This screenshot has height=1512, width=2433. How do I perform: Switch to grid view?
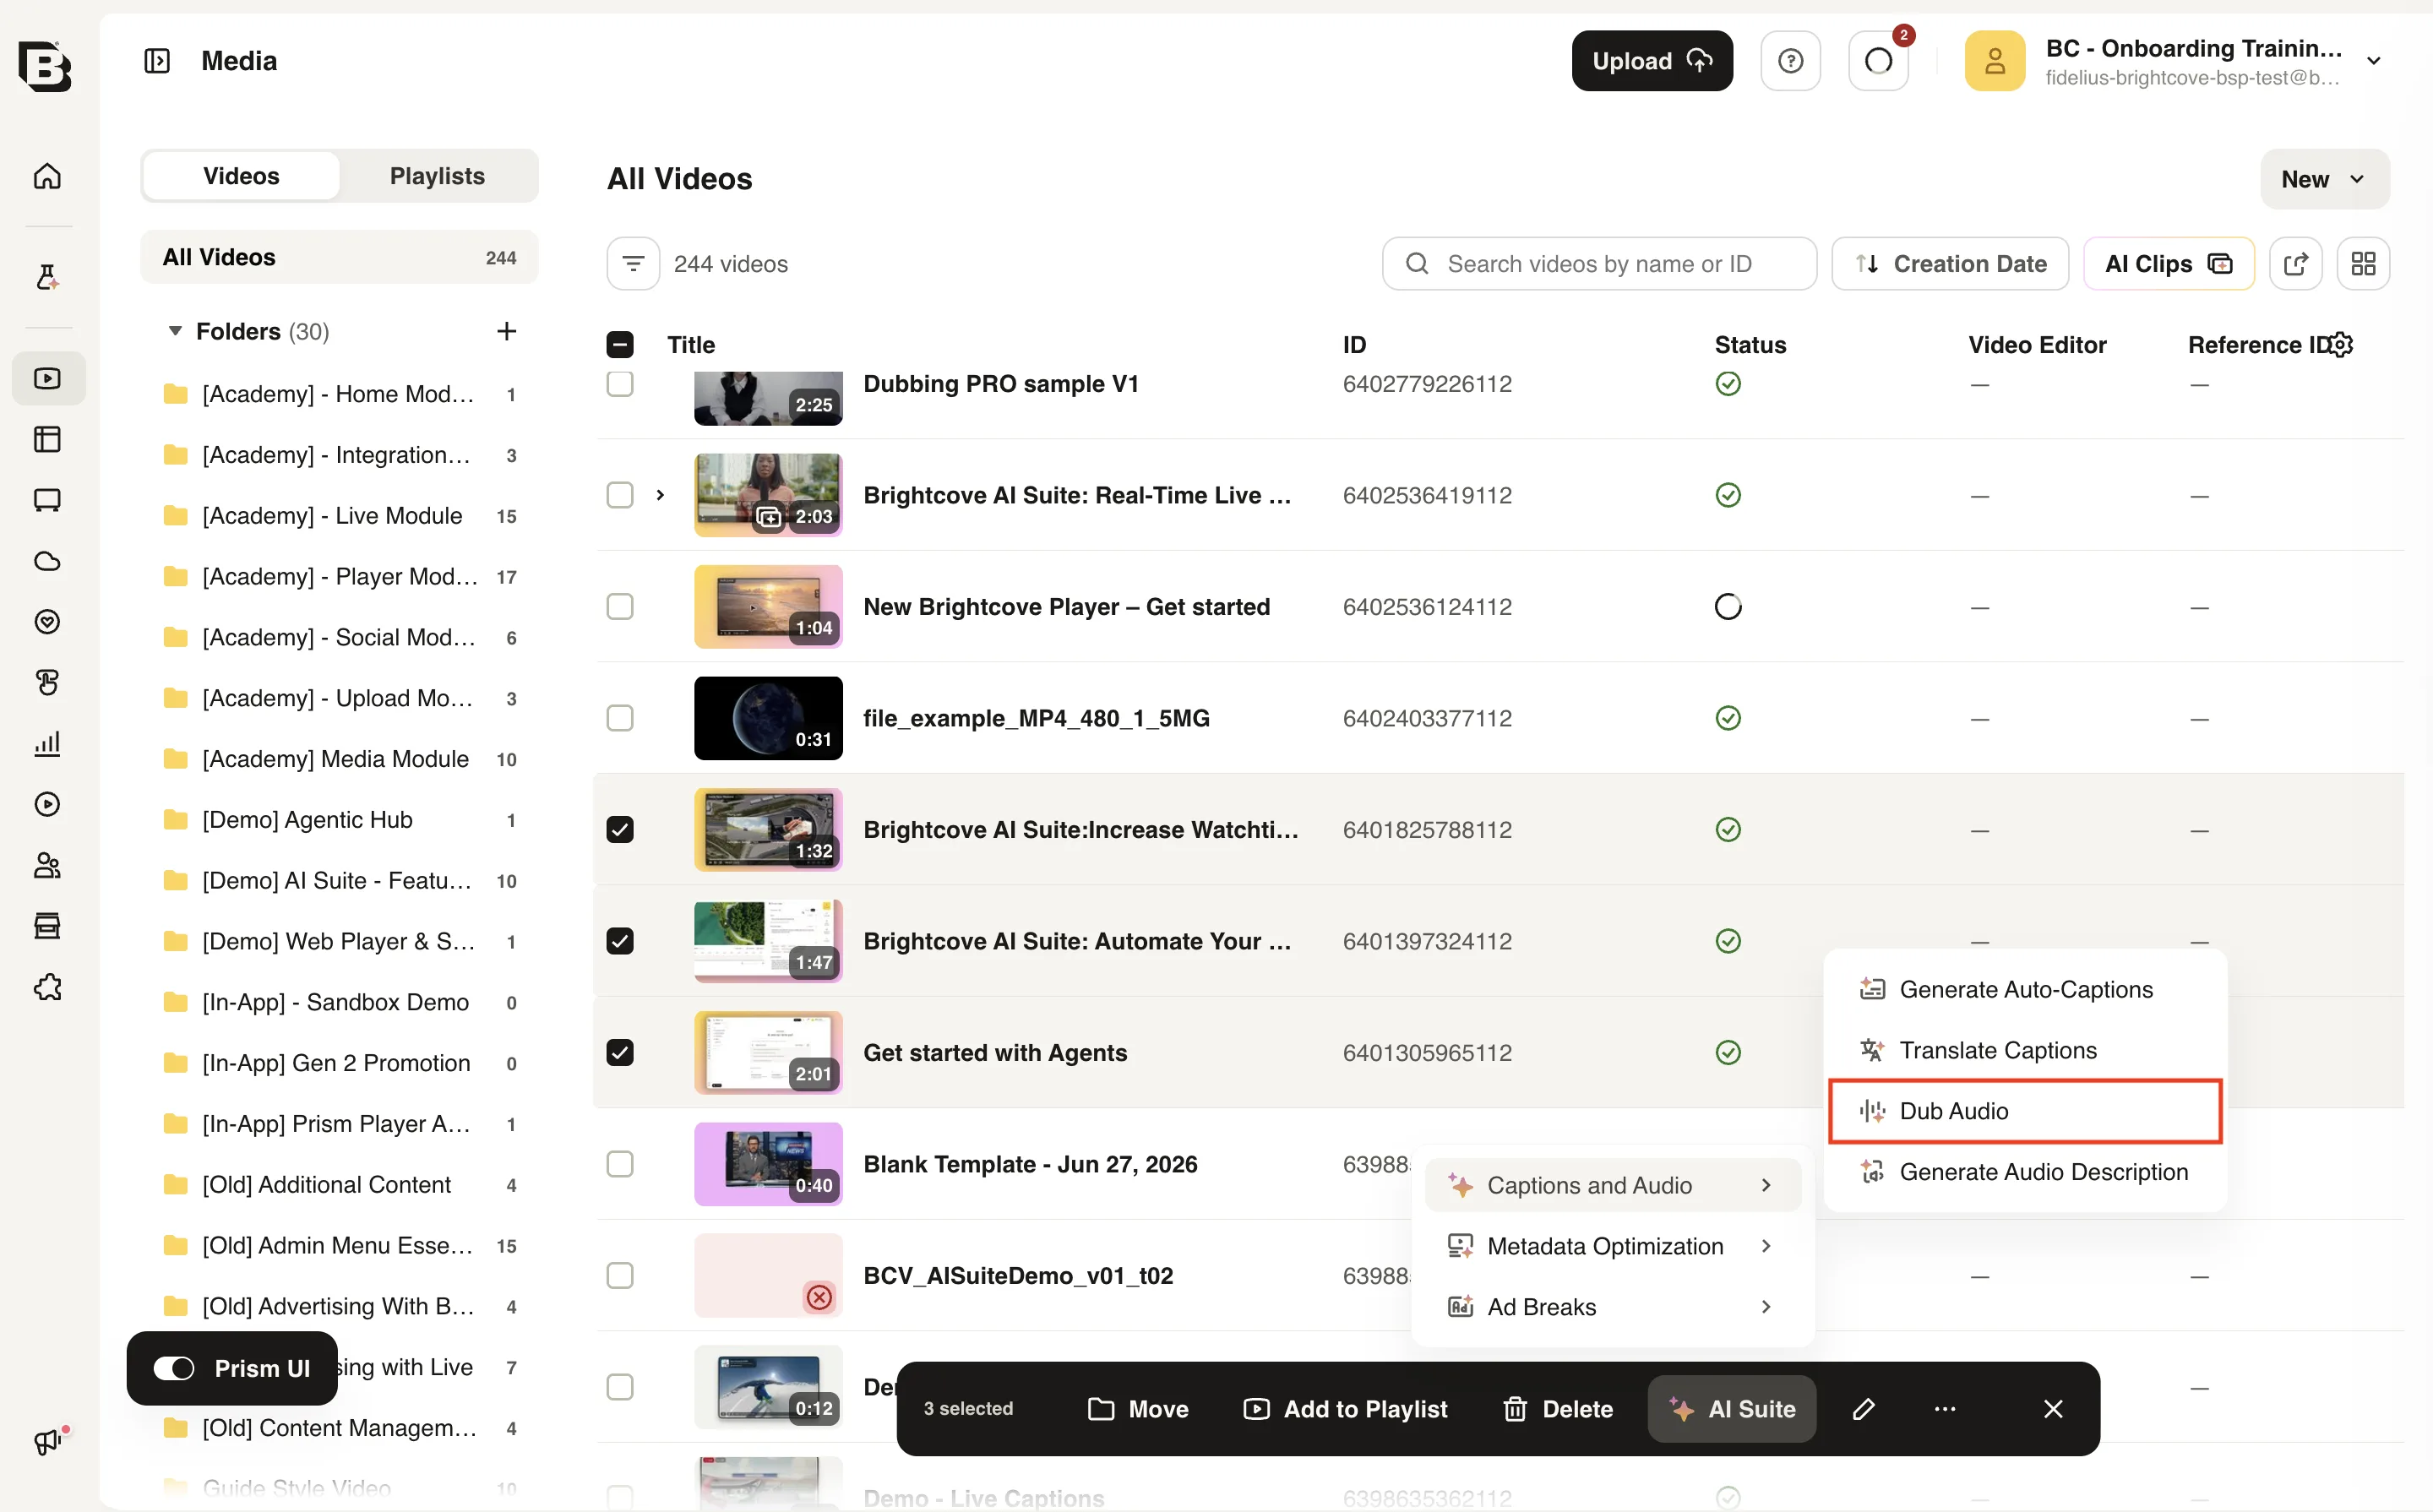[x=2363, y=264]
